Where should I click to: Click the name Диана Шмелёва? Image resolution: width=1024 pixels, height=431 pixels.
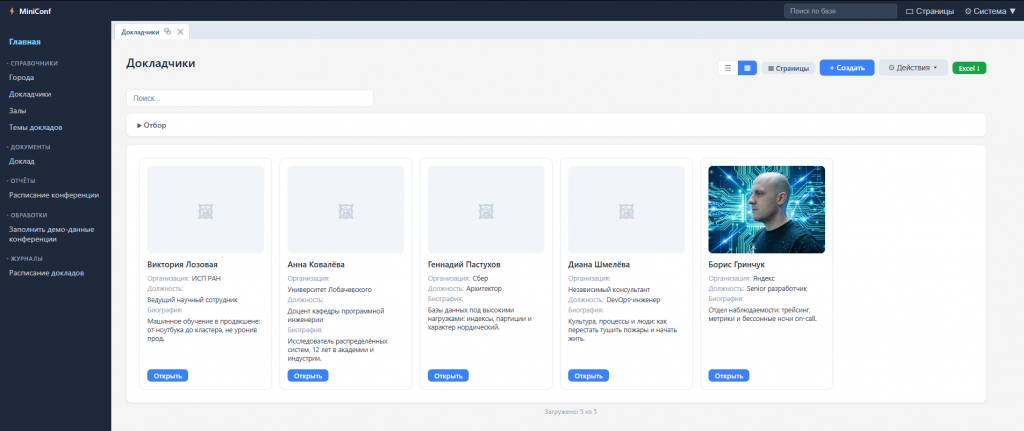click(599, 265)
